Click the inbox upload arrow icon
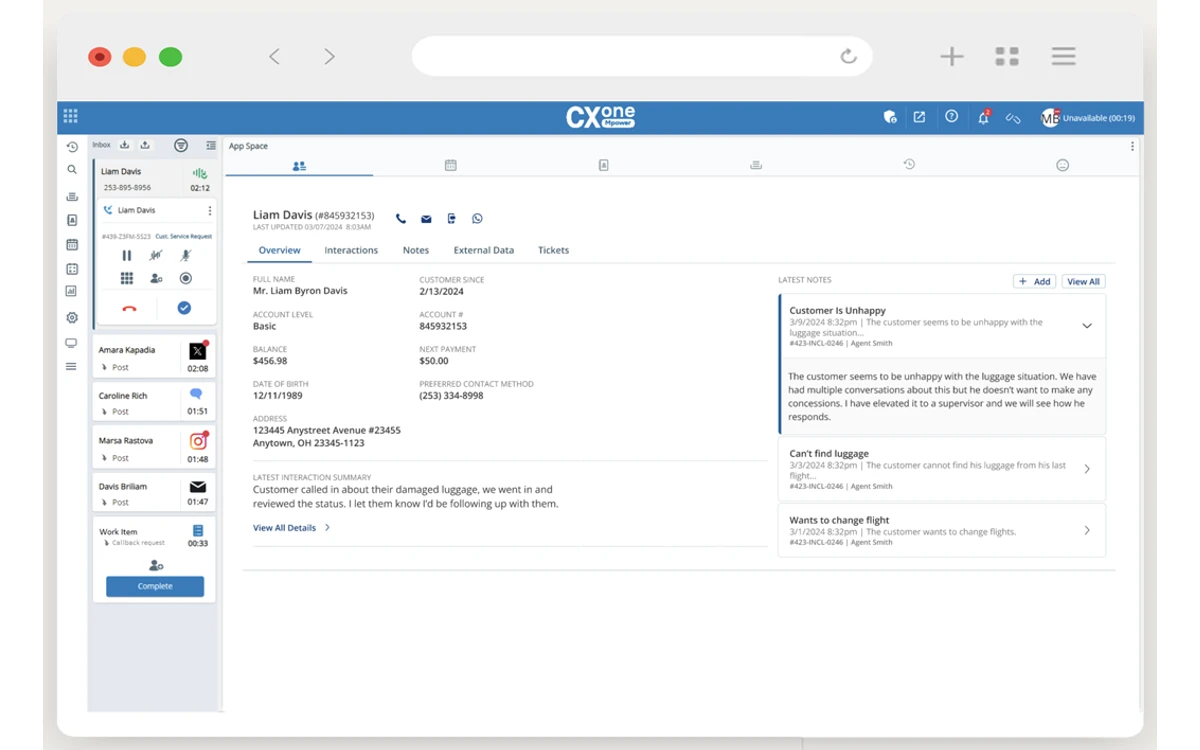 click(x=145, y=145)
